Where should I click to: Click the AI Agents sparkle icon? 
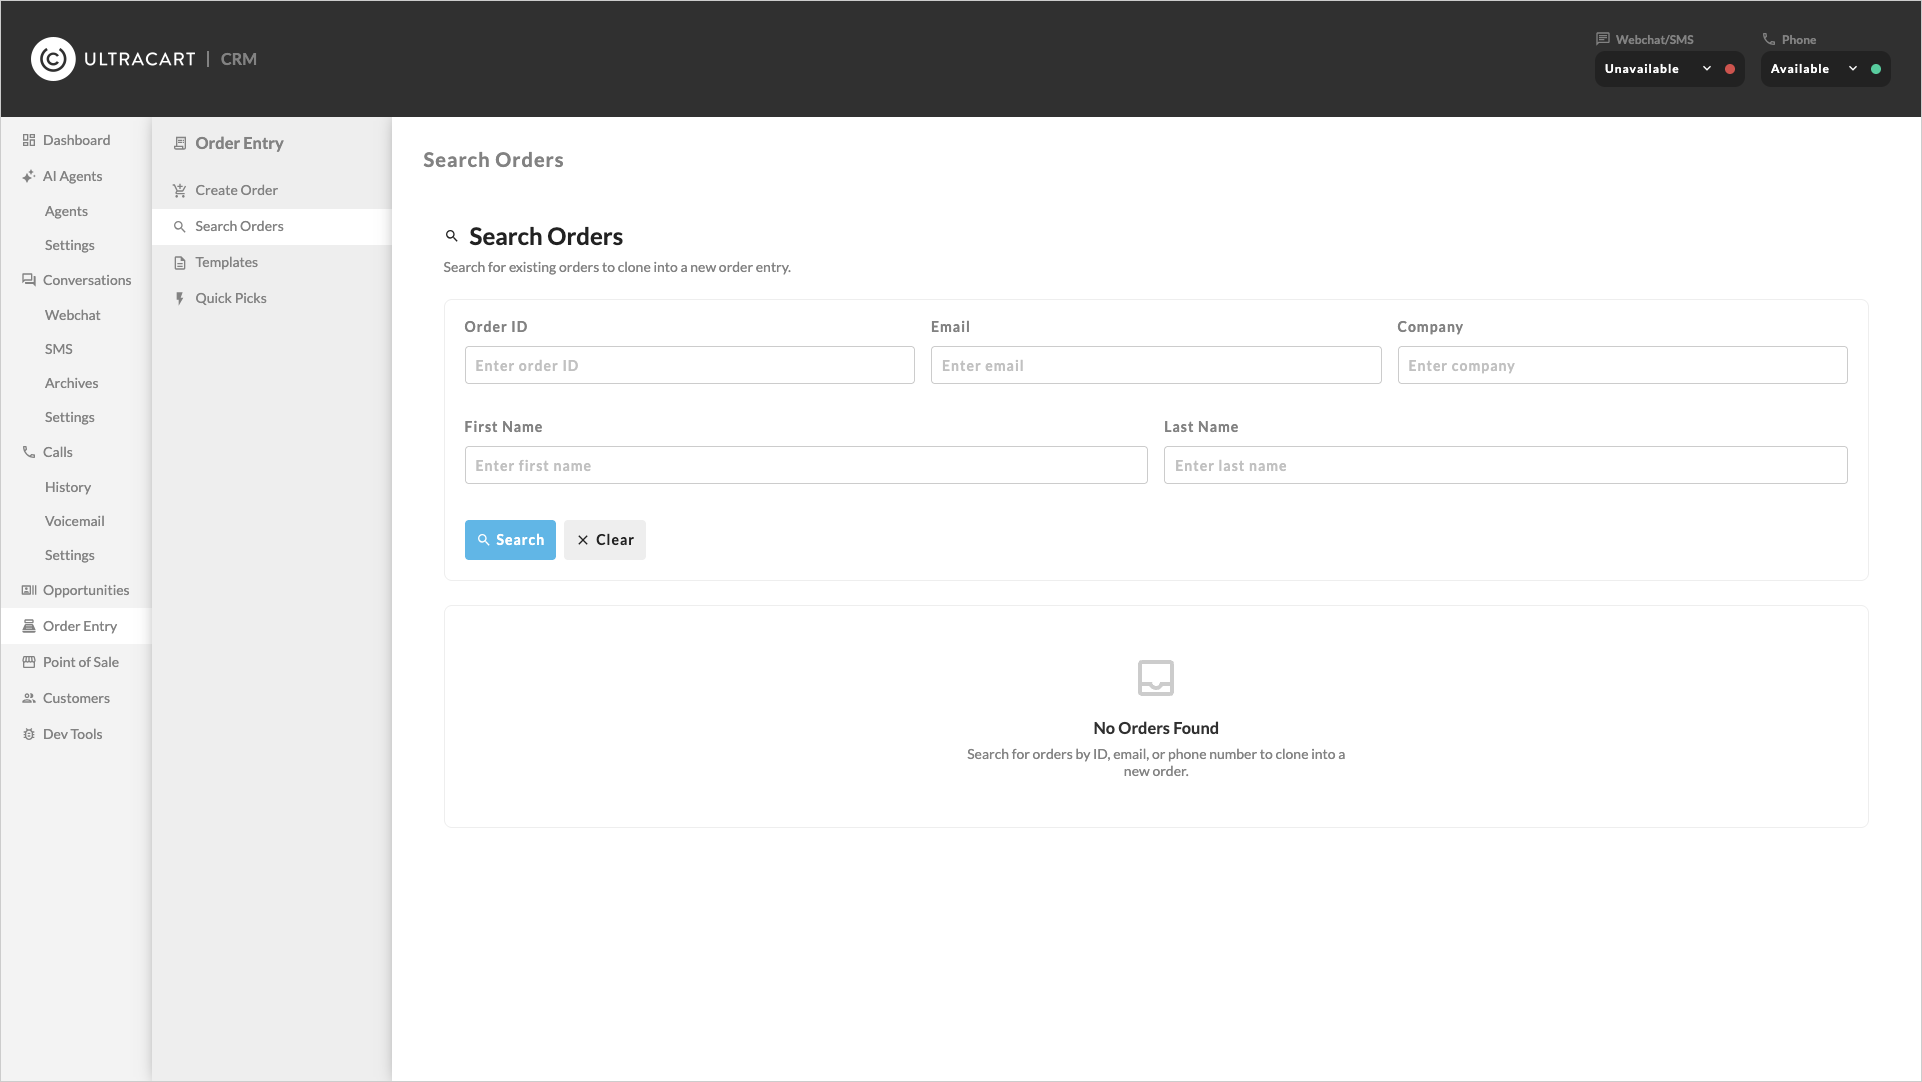pyautogui.click(x=29, y=176)
